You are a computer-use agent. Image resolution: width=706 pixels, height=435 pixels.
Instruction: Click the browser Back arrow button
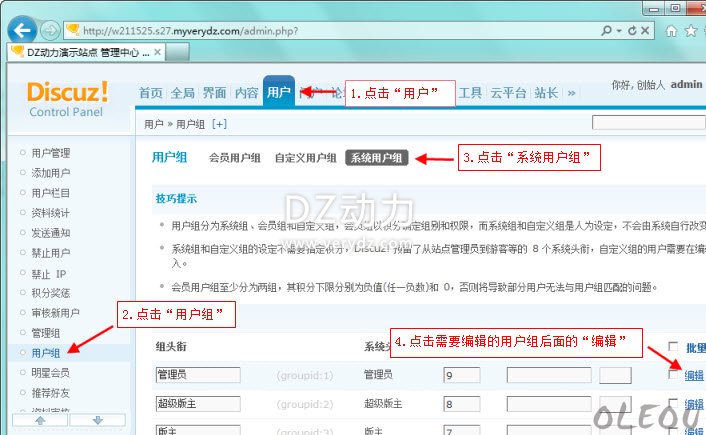[x=22, y=29]
